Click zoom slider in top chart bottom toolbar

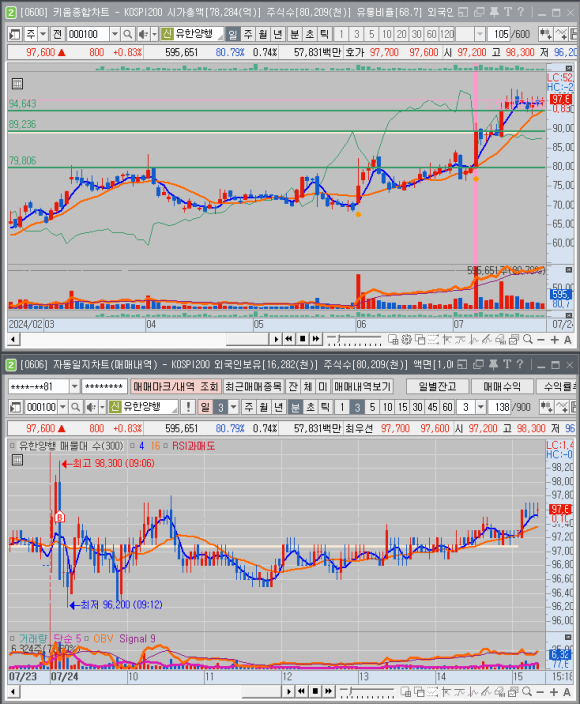[354, 340]
